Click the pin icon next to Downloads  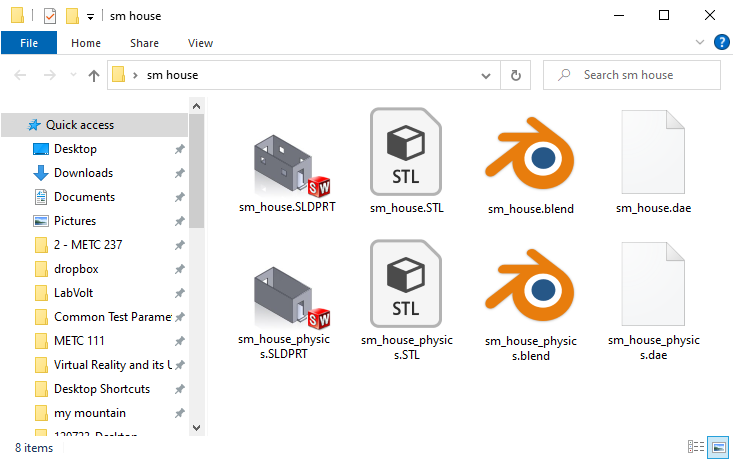click(179, 173)
